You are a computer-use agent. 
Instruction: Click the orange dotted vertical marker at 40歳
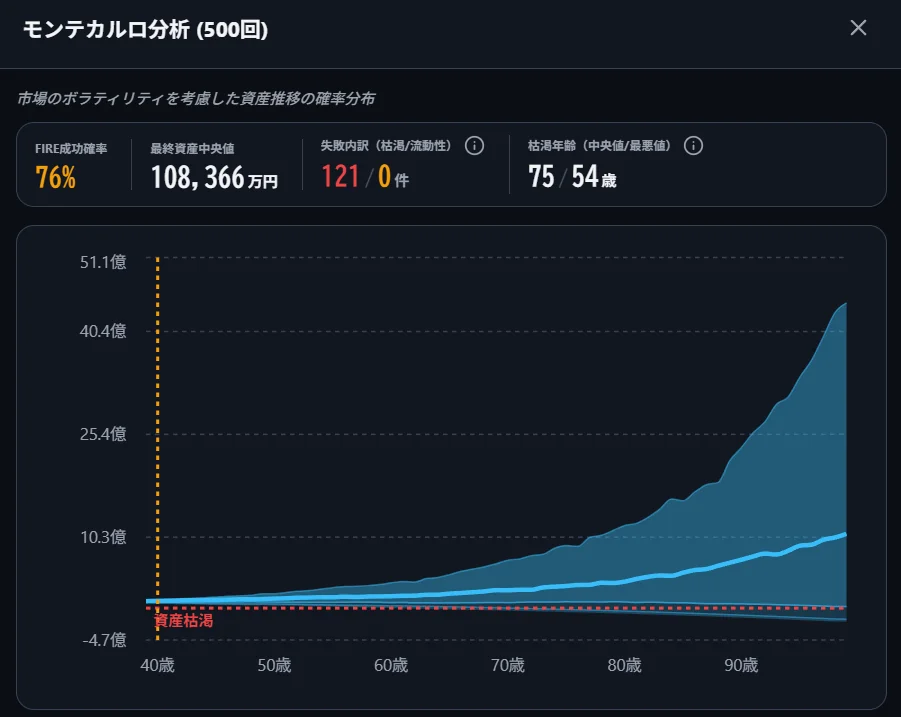tap(157, 448)
